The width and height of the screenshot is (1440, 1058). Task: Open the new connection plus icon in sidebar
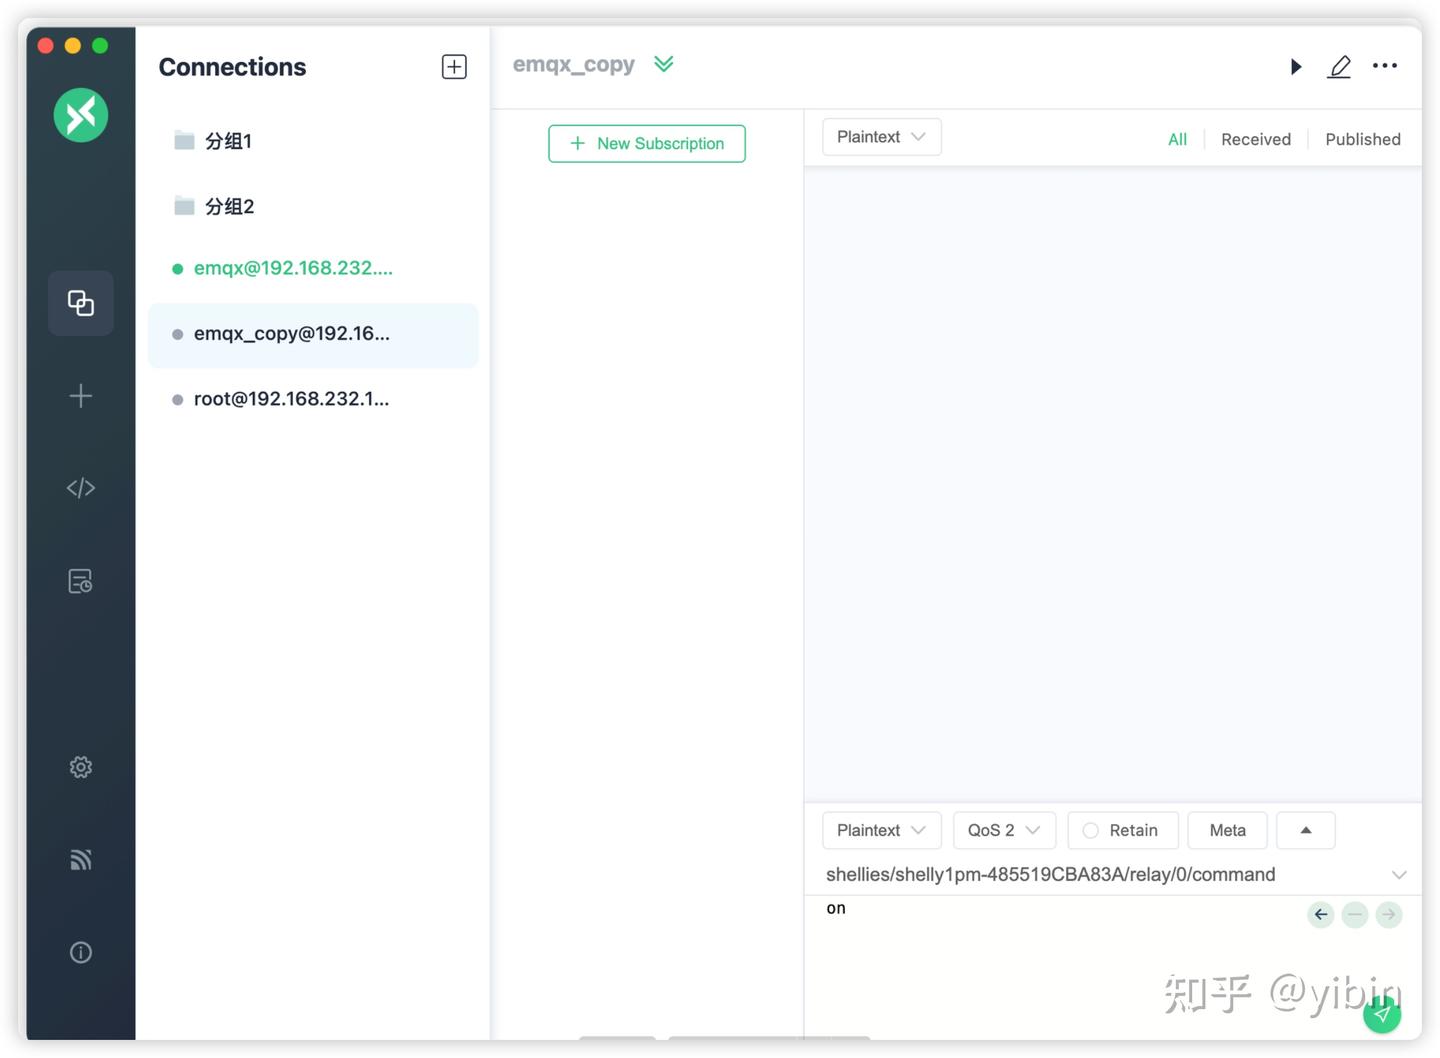click(80, 395)
